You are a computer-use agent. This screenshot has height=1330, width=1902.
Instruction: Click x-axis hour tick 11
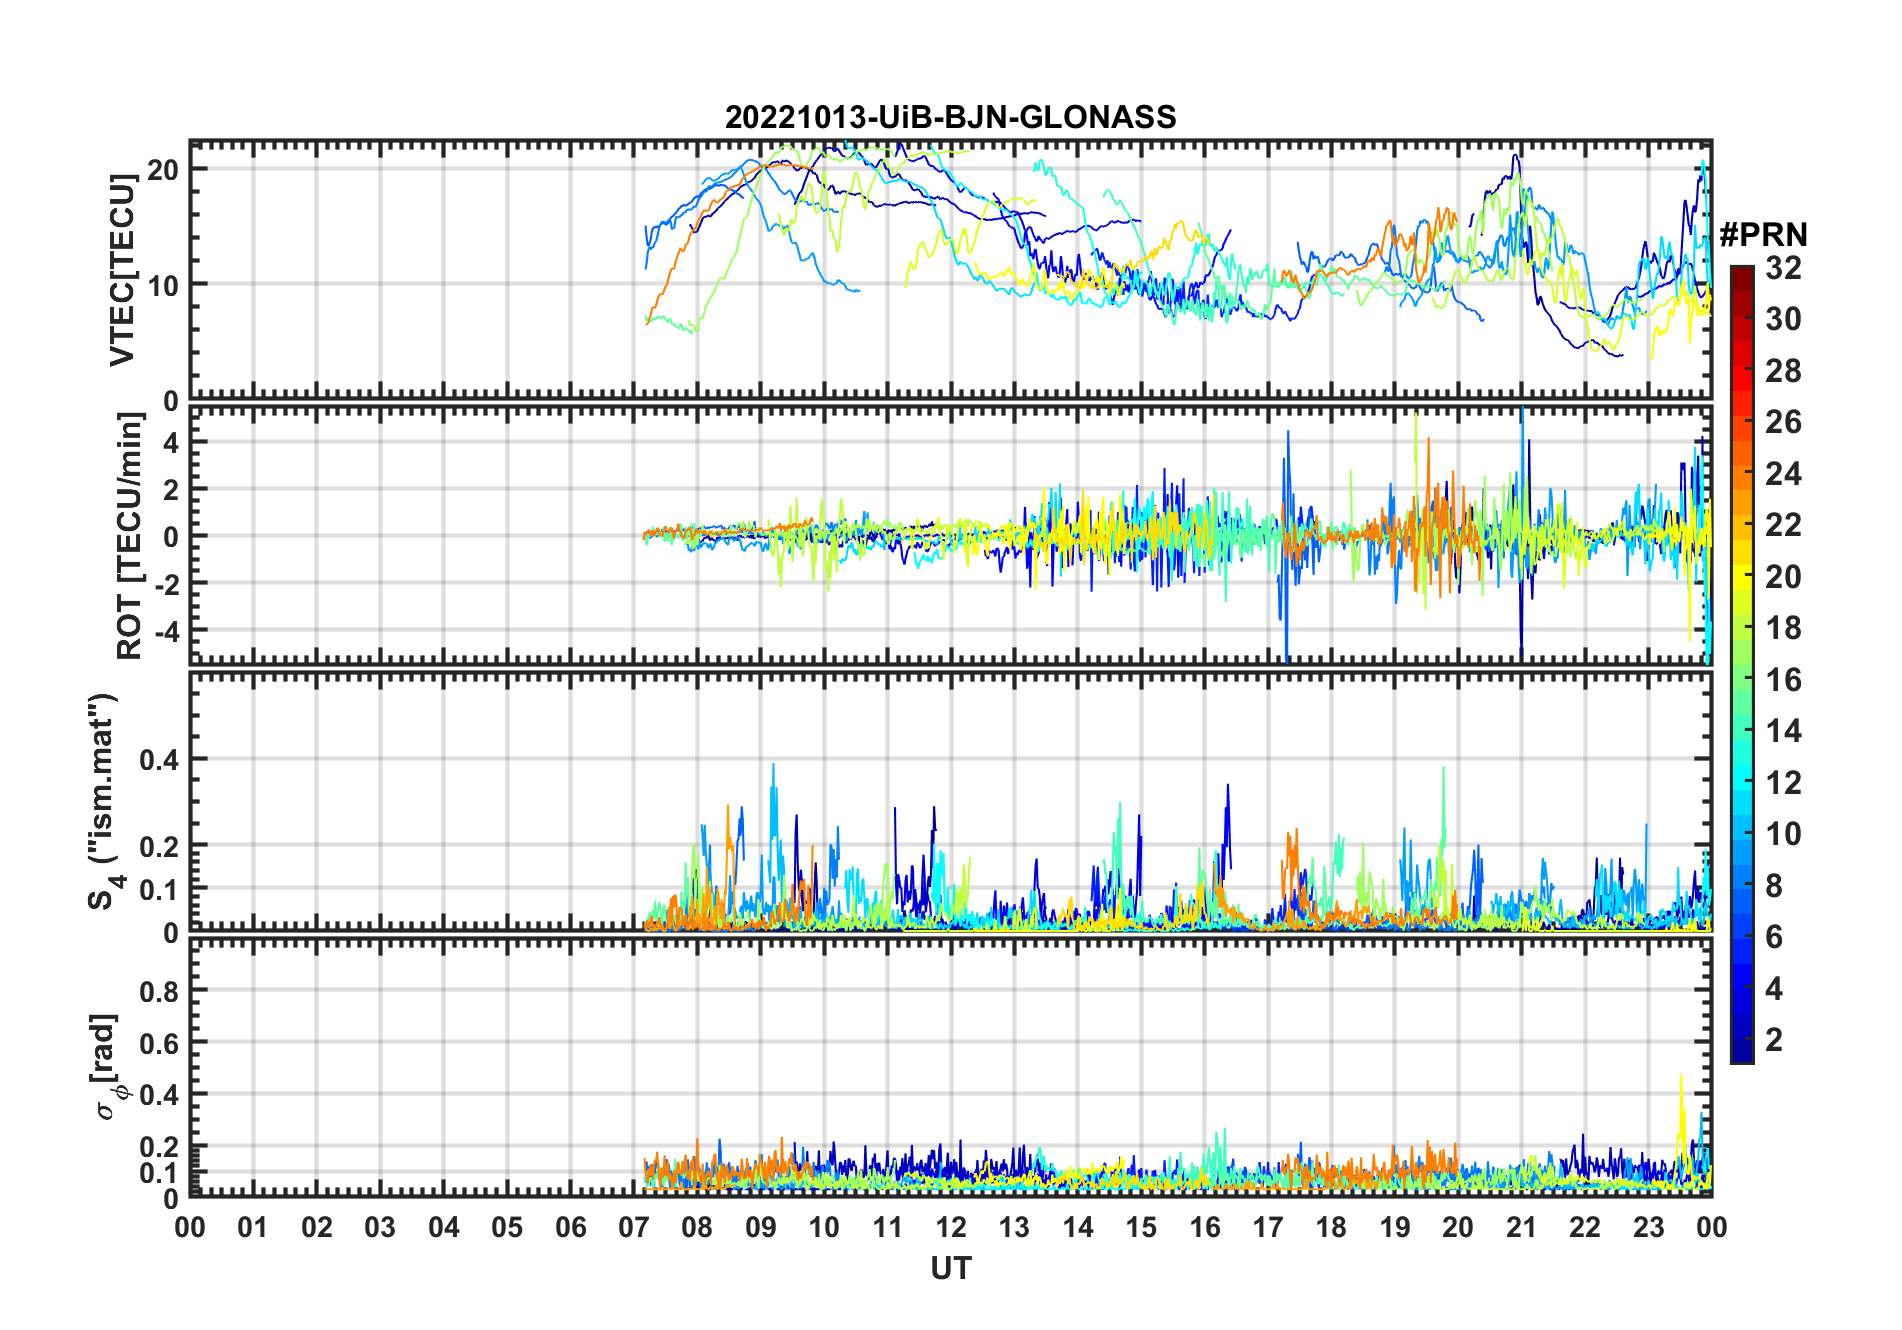coord(888,1227)
